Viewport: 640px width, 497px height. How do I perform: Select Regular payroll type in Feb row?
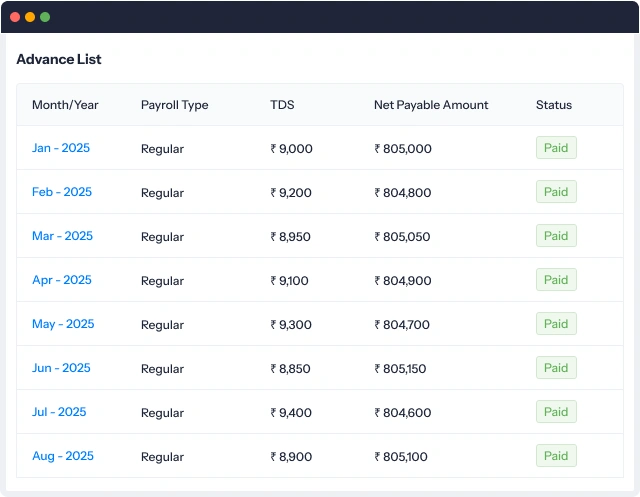(162, 193)
